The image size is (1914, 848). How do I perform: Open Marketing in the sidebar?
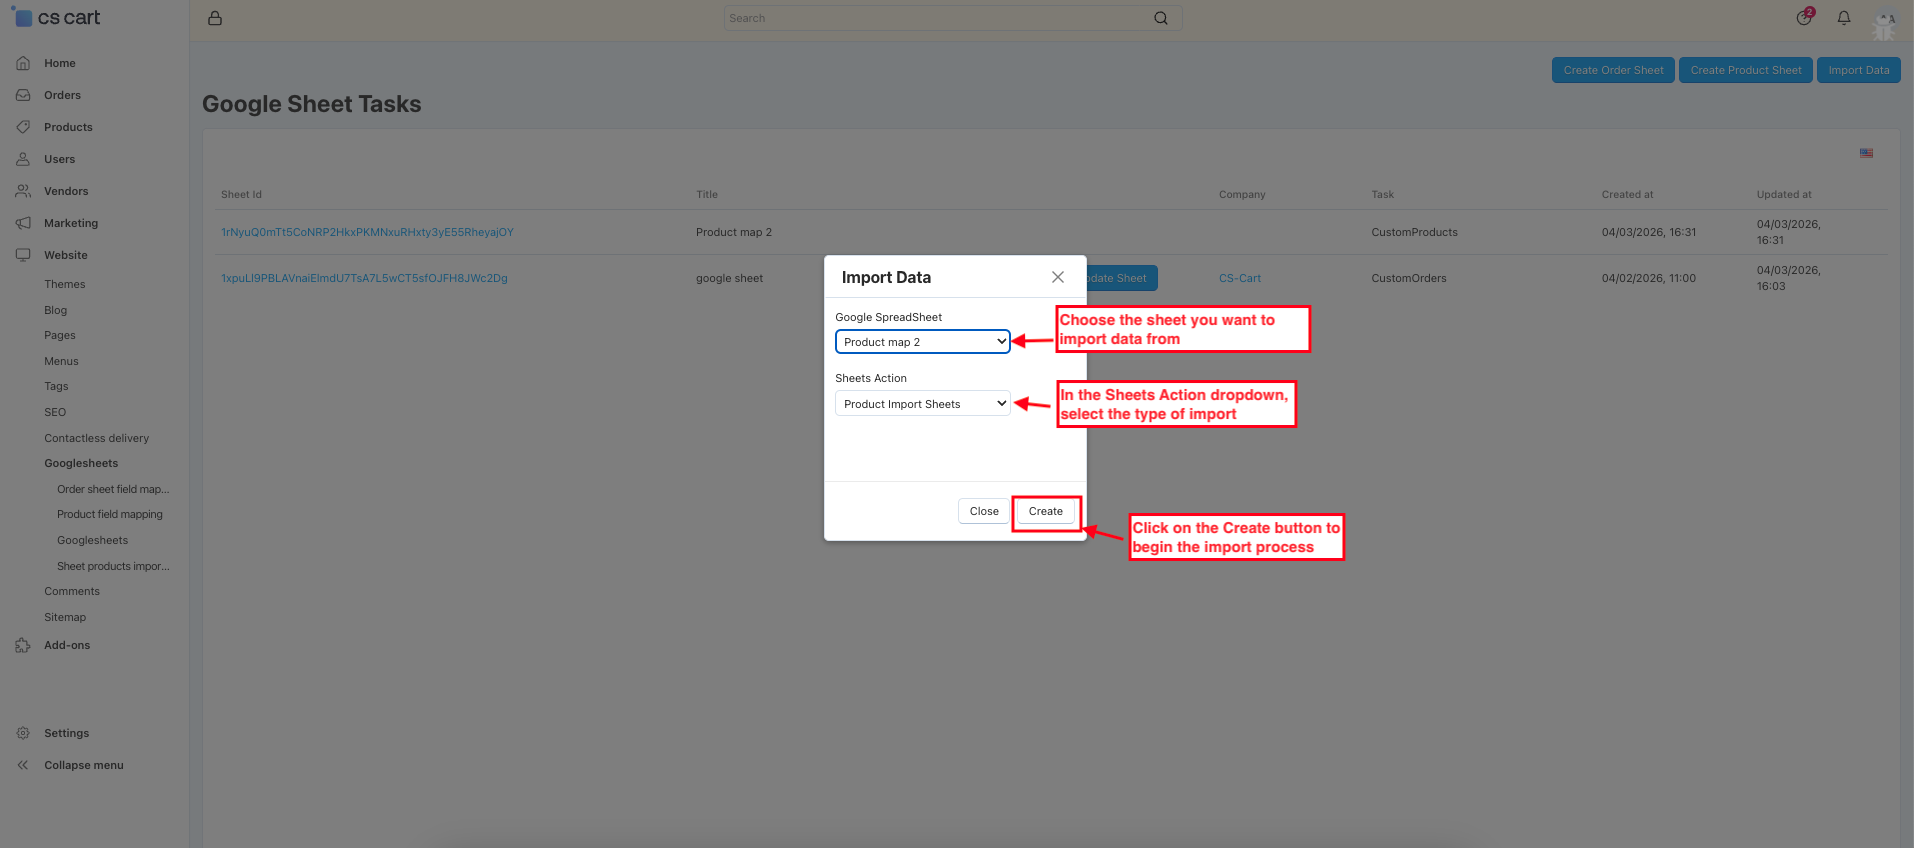coord(71,223)
